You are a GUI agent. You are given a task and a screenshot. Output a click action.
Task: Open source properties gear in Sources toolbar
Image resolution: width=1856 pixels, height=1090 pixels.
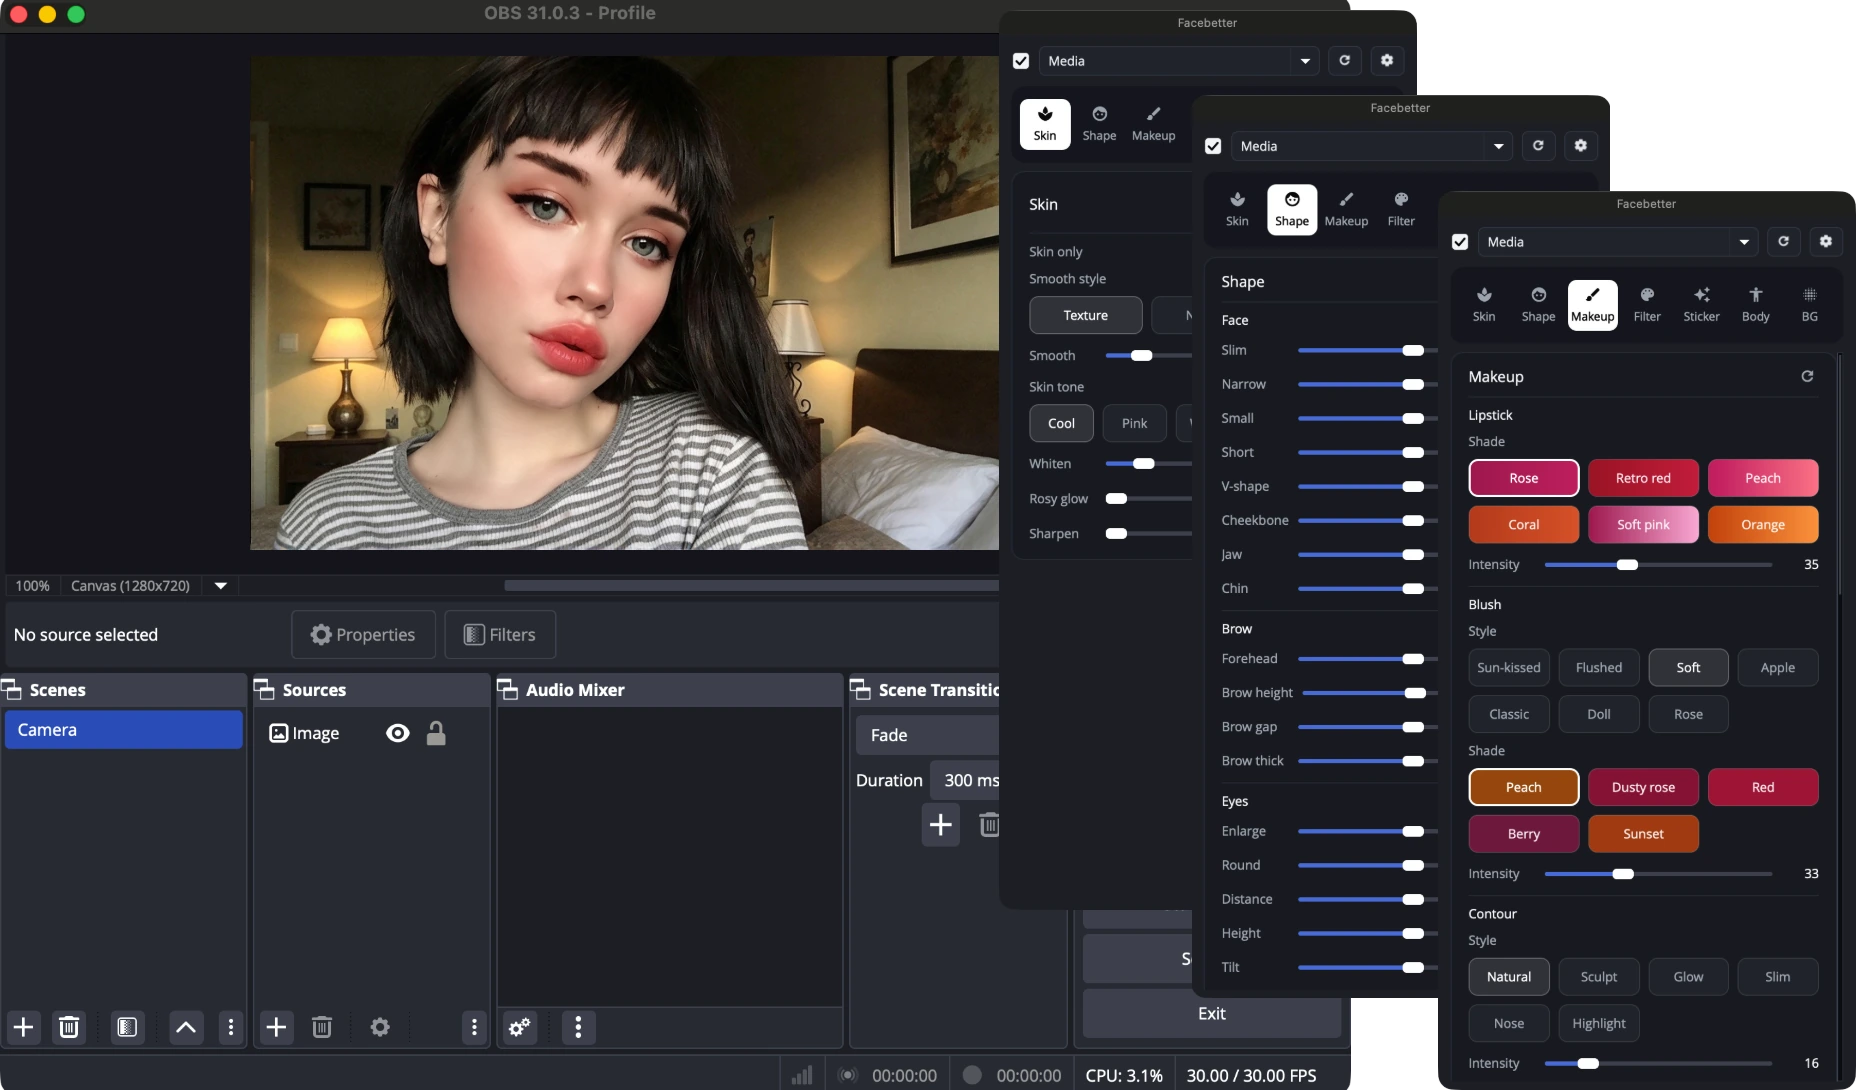tap(380, 1027)
